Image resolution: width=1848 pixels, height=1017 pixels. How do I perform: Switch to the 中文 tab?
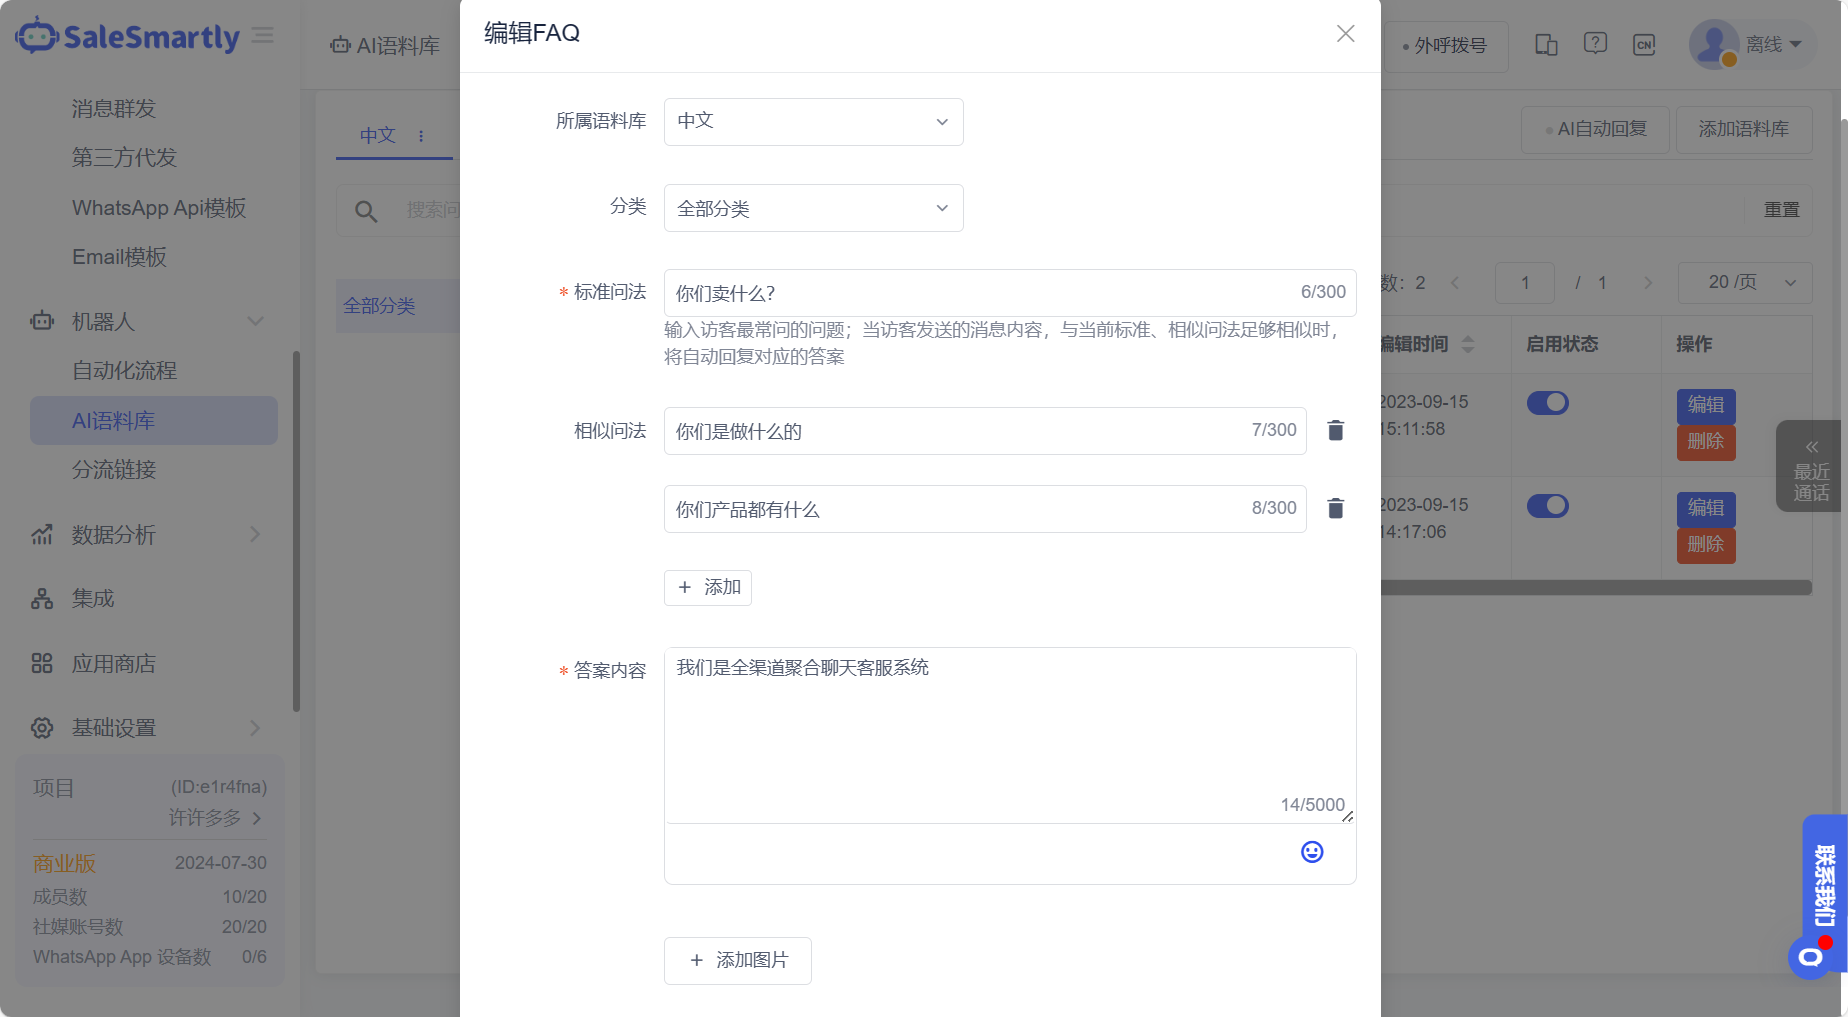click(x=377, y=135)
